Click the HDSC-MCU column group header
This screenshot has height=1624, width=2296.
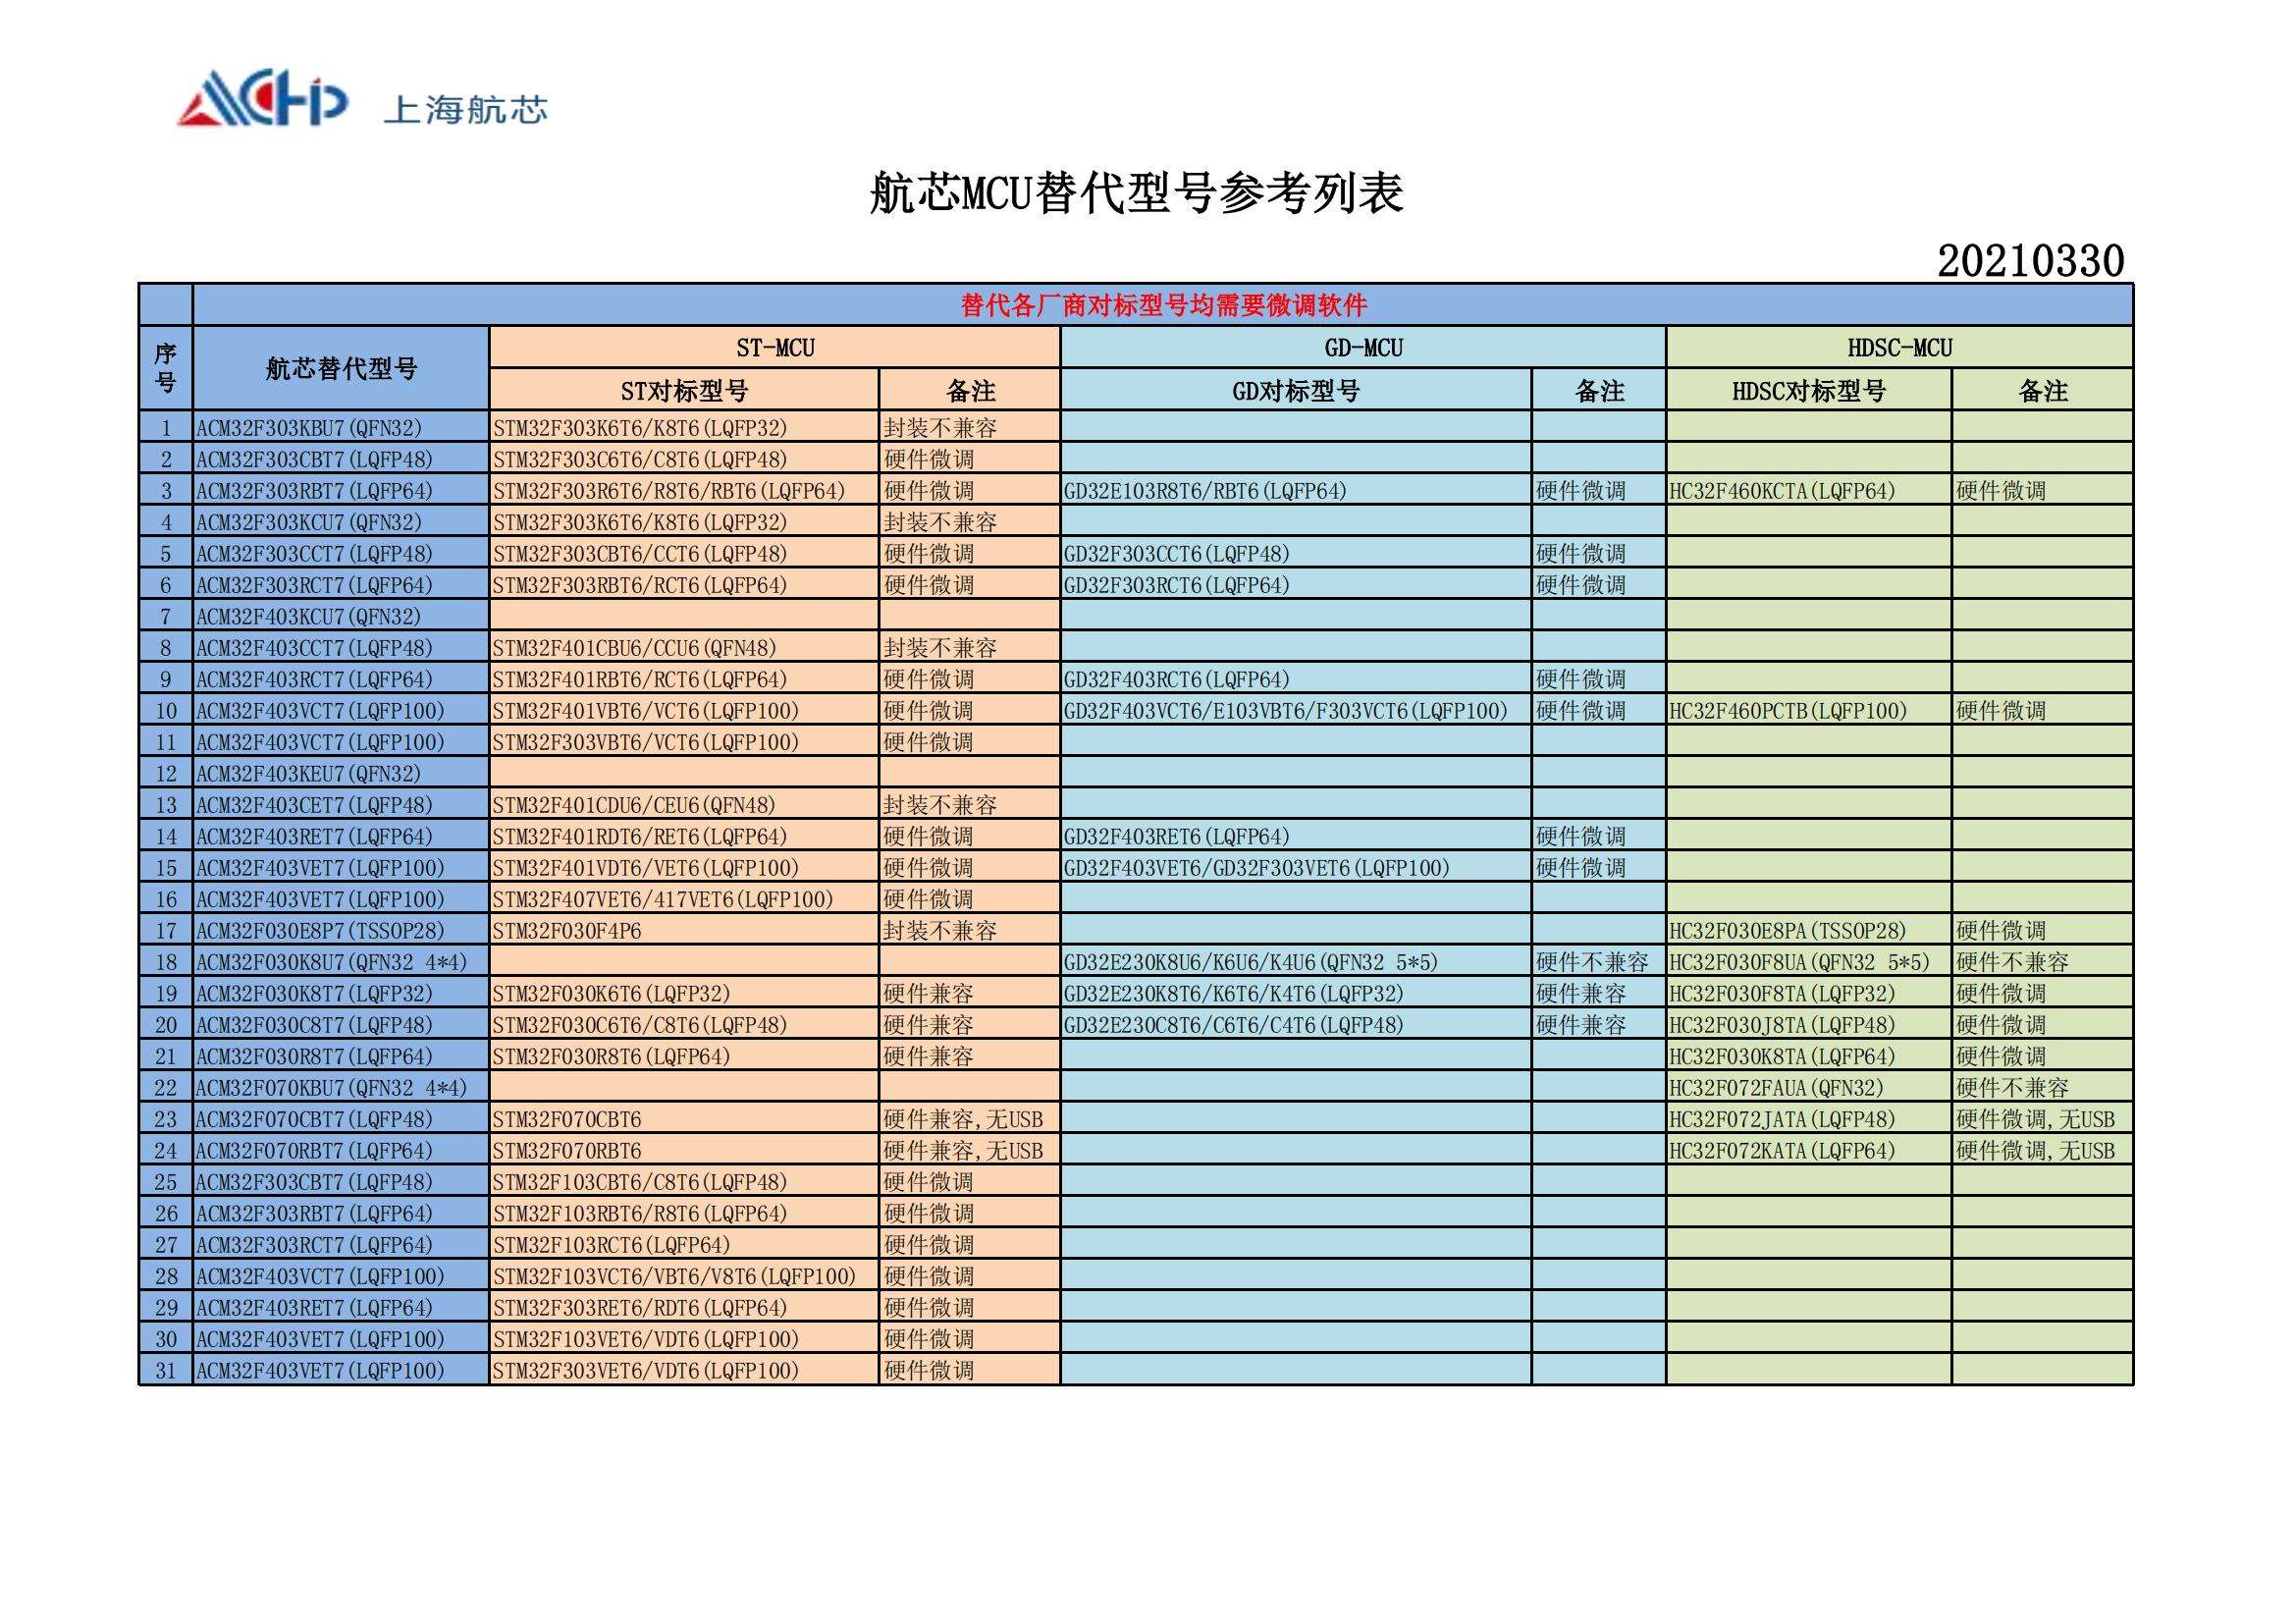[1899, 347]
